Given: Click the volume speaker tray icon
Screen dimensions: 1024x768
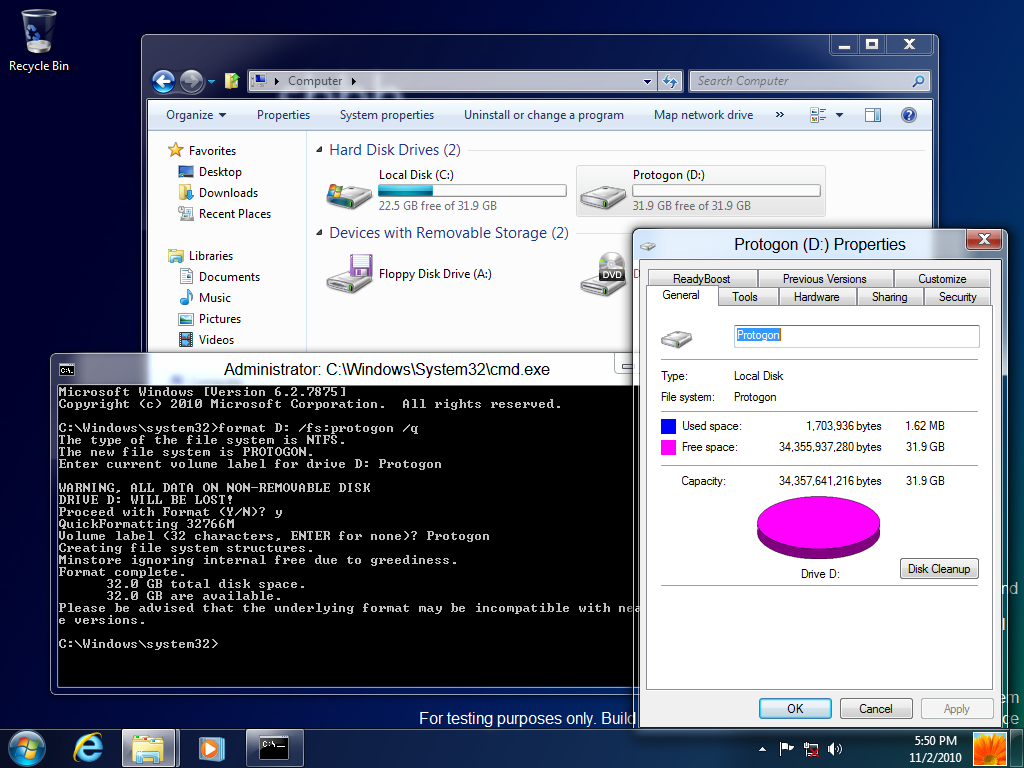Looking at the screenshot, I should (835, 748).
